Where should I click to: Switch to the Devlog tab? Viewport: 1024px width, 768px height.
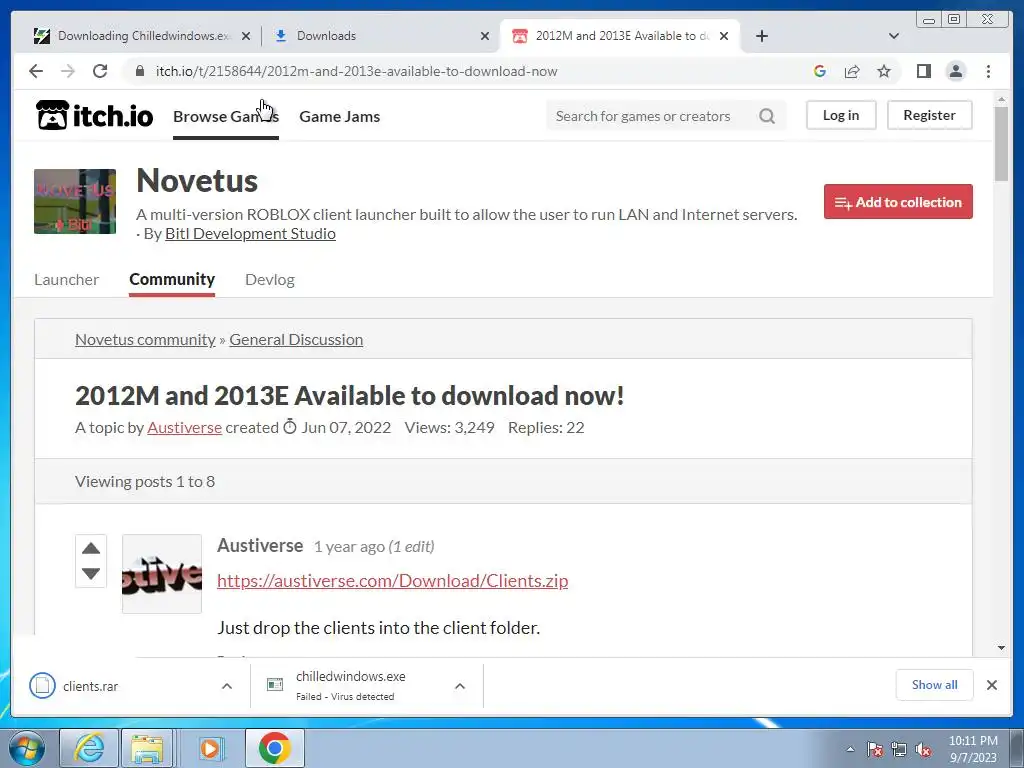(270, 280)
